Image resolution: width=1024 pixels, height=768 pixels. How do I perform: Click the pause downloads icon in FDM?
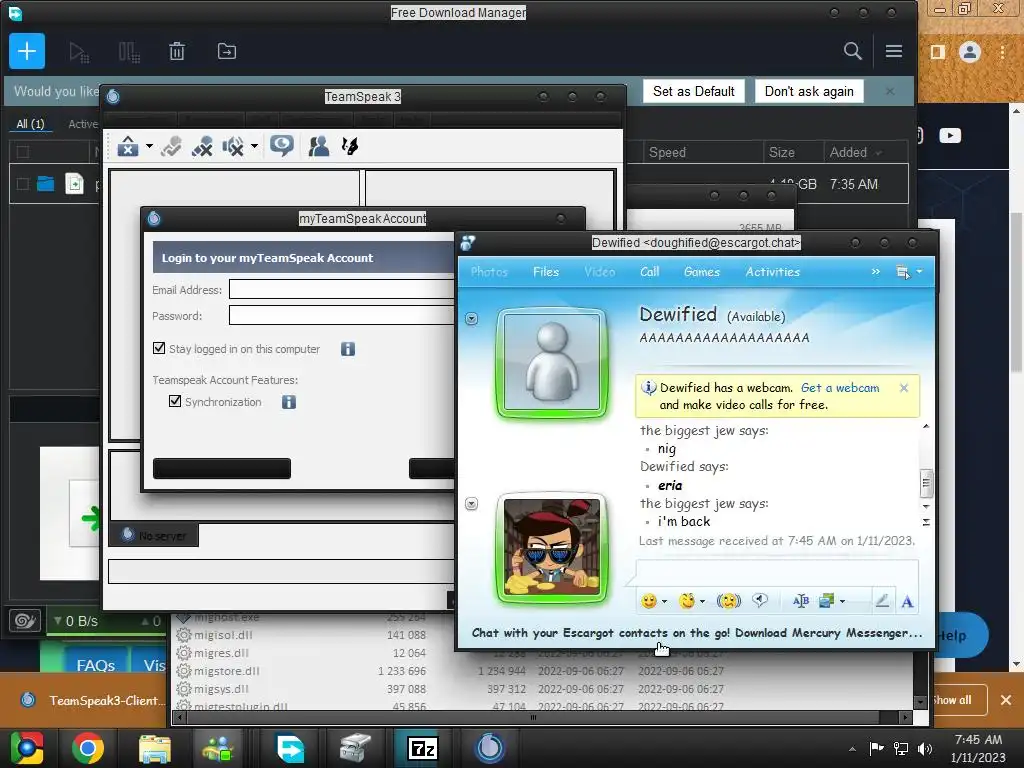[x=129, y=52]
